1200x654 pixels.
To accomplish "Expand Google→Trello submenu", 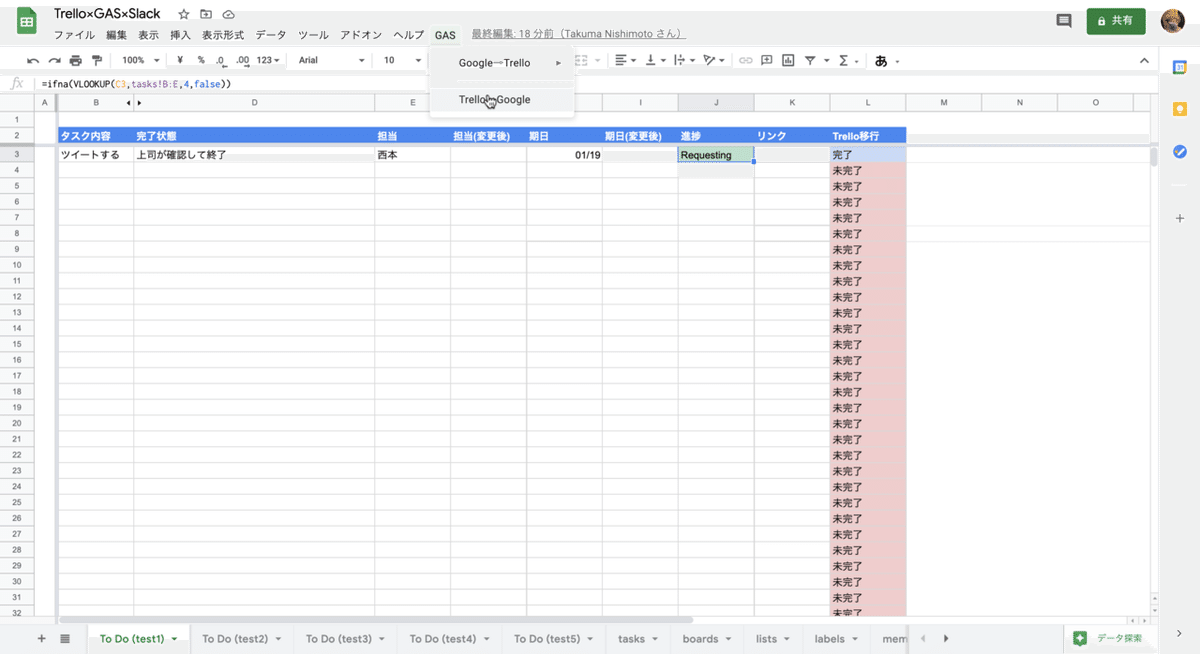I will coord(502,63).
